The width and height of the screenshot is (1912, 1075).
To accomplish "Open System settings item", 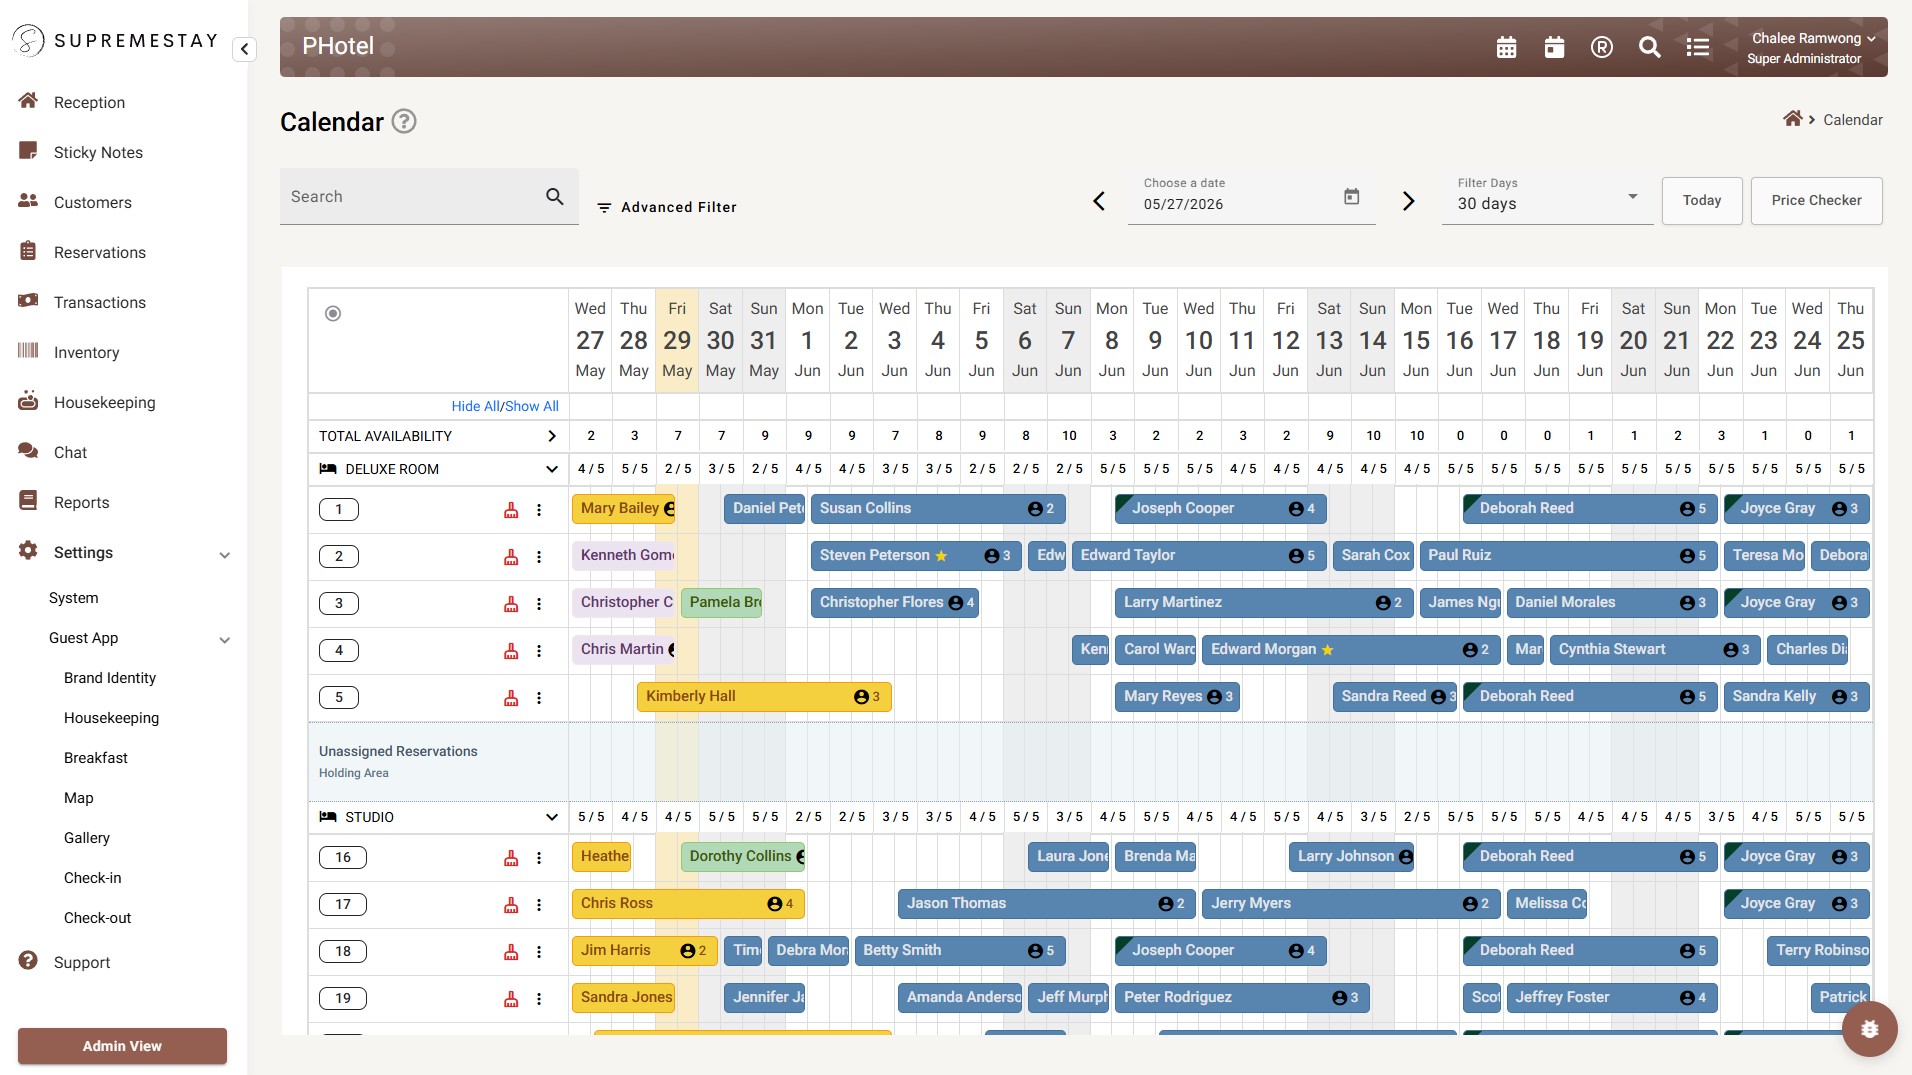I will pyautogui.click(x=74, y=598).
